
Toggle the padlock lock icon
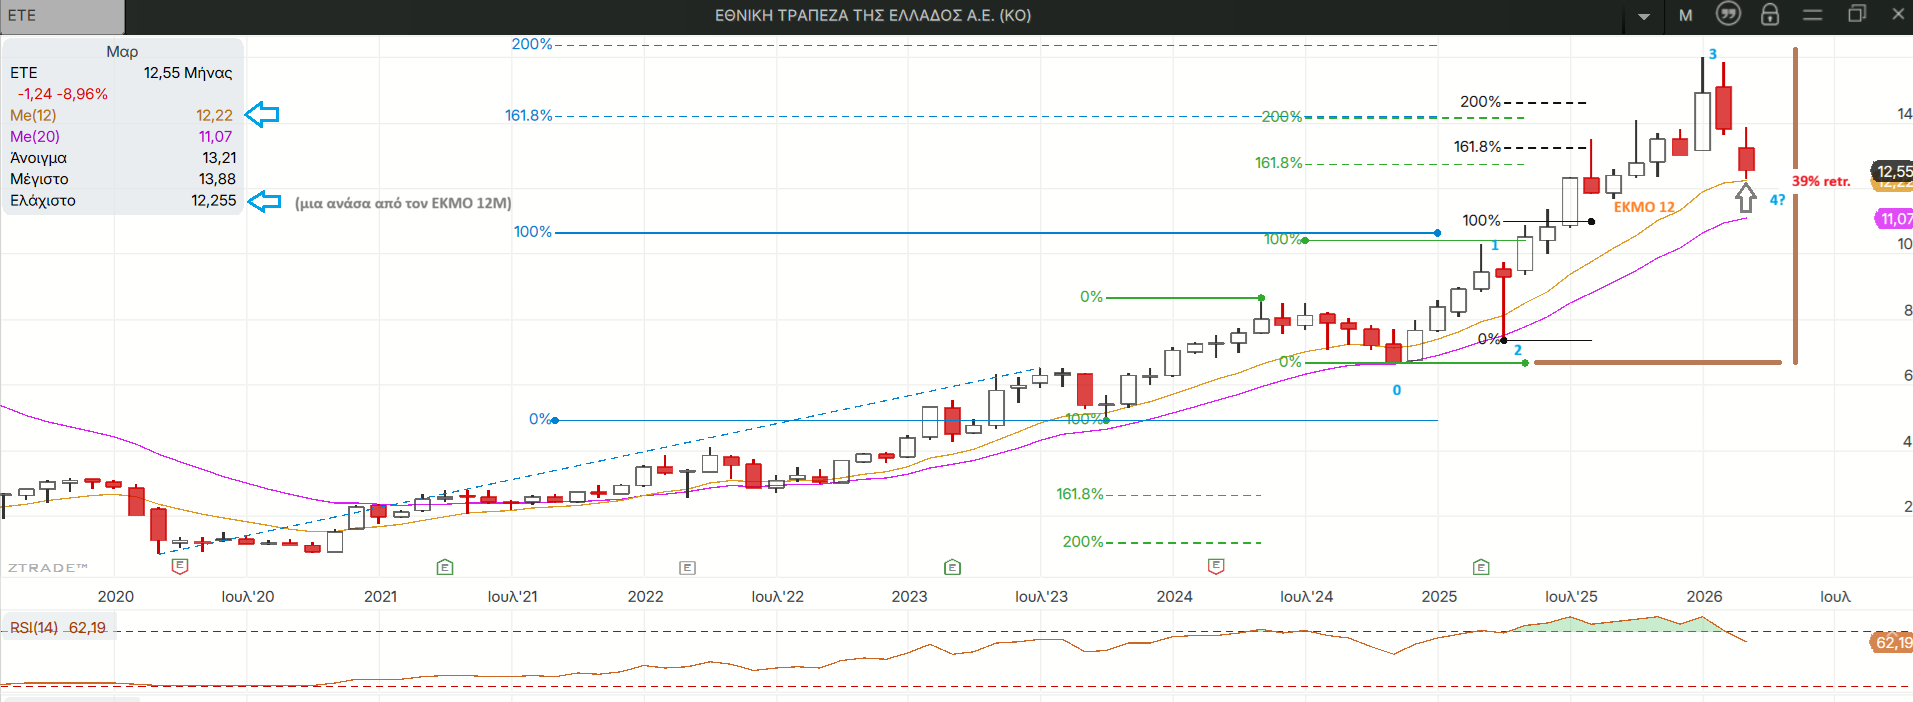(1770, 14)
